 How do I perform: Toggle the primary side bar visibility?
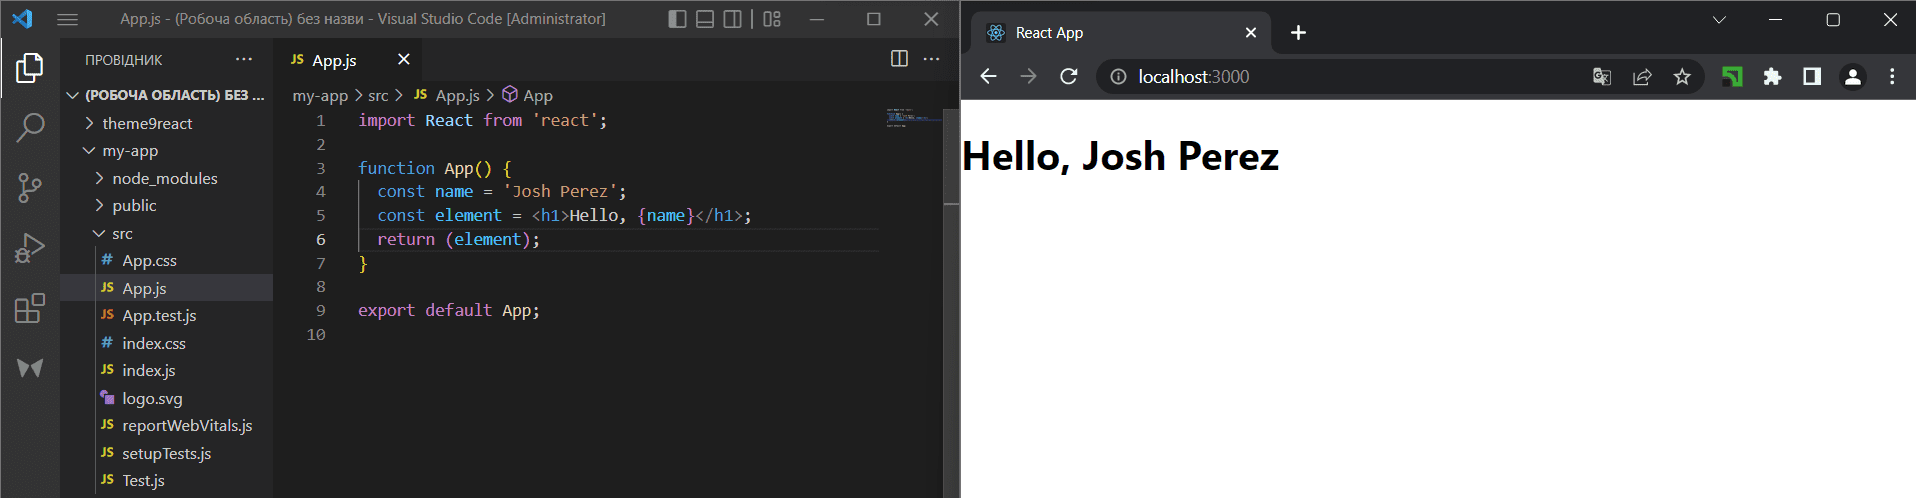(x=677, y=19)
